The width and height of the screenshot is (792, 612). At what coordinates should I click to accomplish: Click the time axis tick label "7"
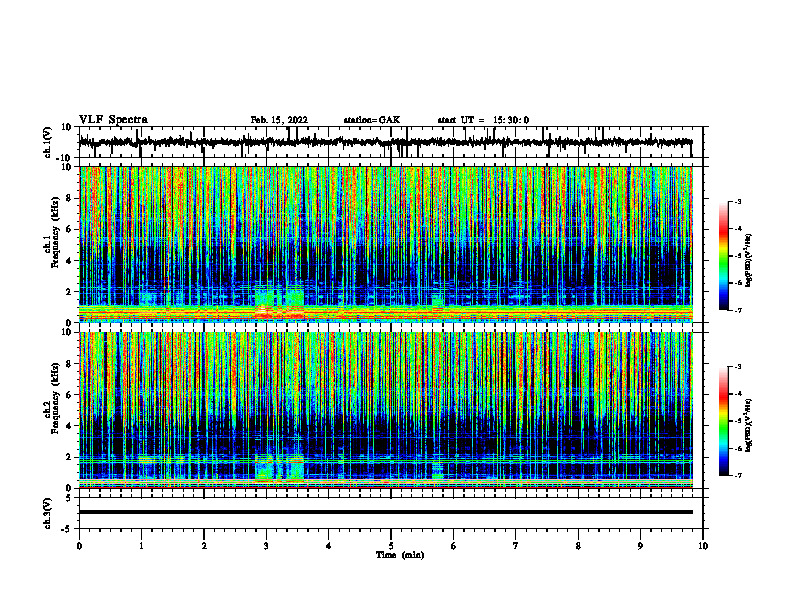click(x=516, y=546)
